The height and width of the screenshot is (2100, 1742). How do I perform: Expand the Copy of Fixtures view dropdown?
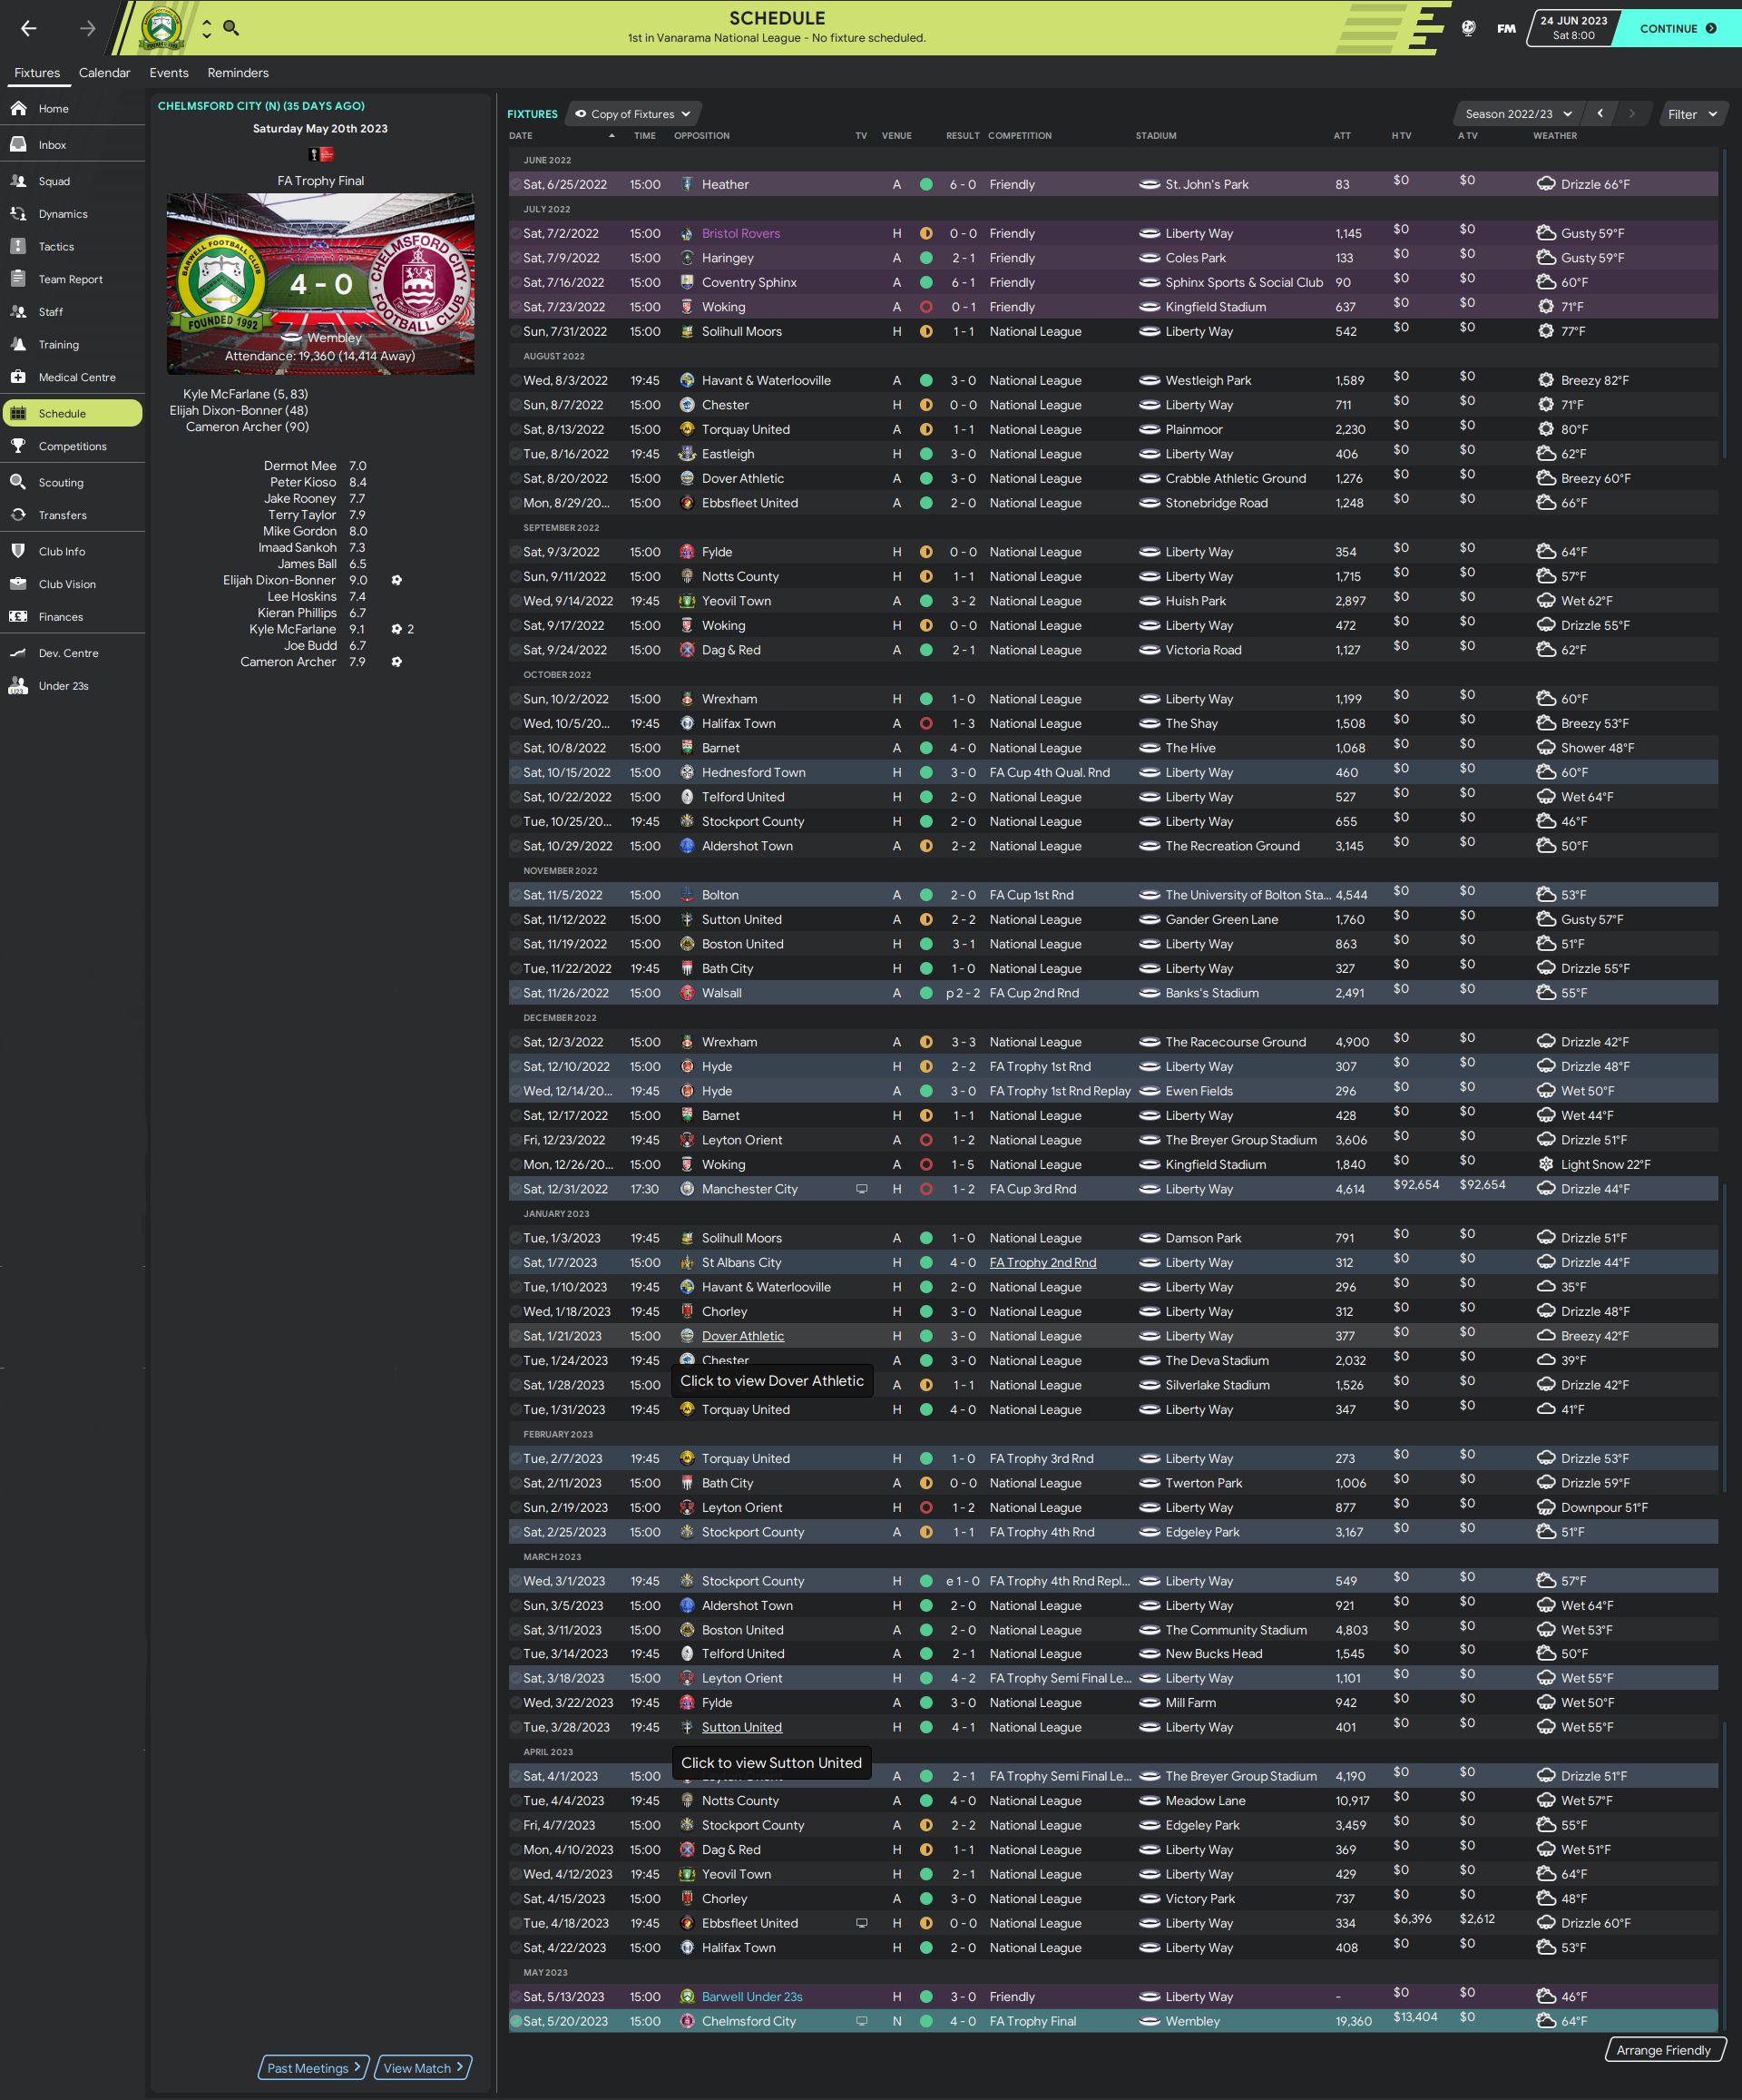point(633,114)
